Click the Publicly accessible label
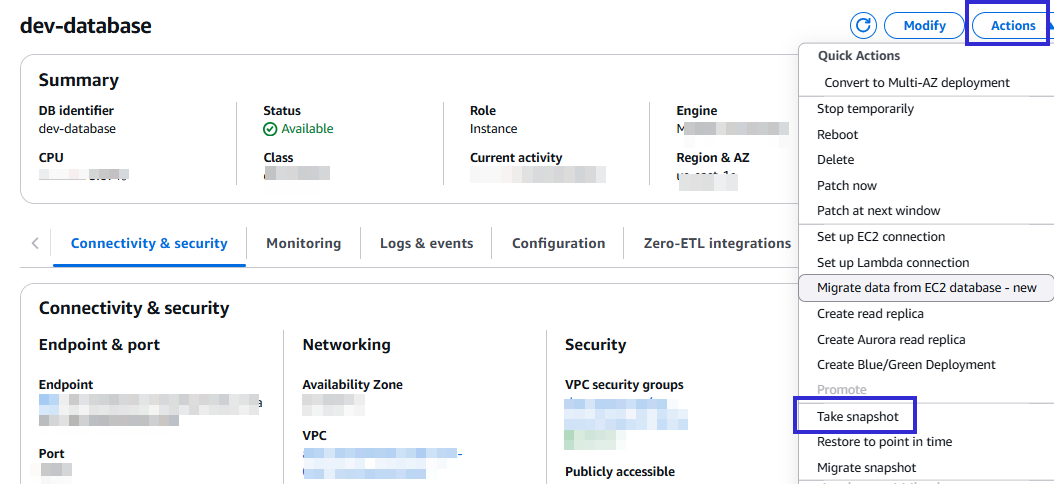Viewport: 1054px width, 484px height. pyautogui.click(x=620, y=471)
